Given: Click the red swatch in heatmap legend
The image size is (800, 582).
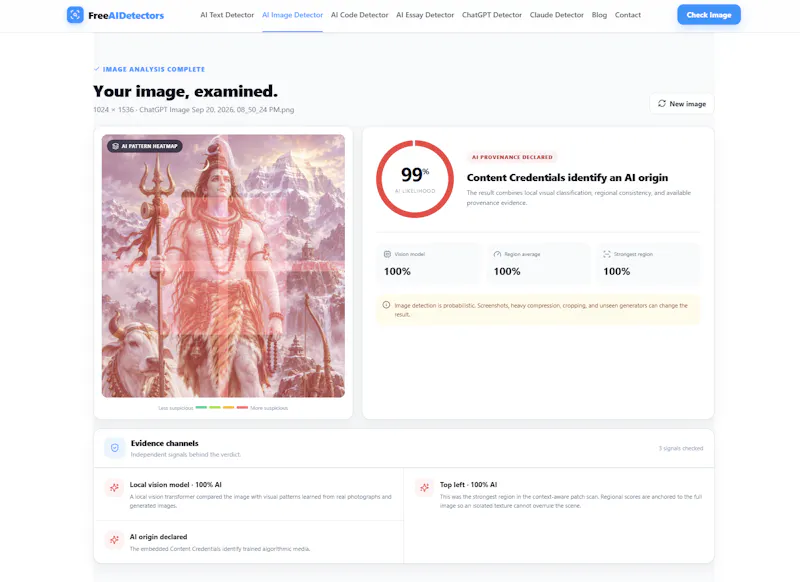Looking at the screenshot, I should pos(242,408).
